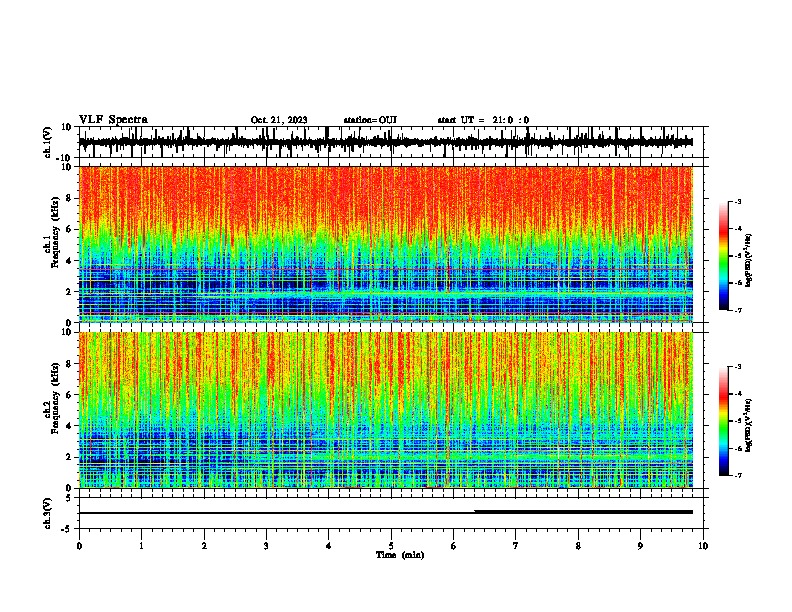
Task: Click the "-3" label on the ch.2 colorbar
Action: point(738,367)
